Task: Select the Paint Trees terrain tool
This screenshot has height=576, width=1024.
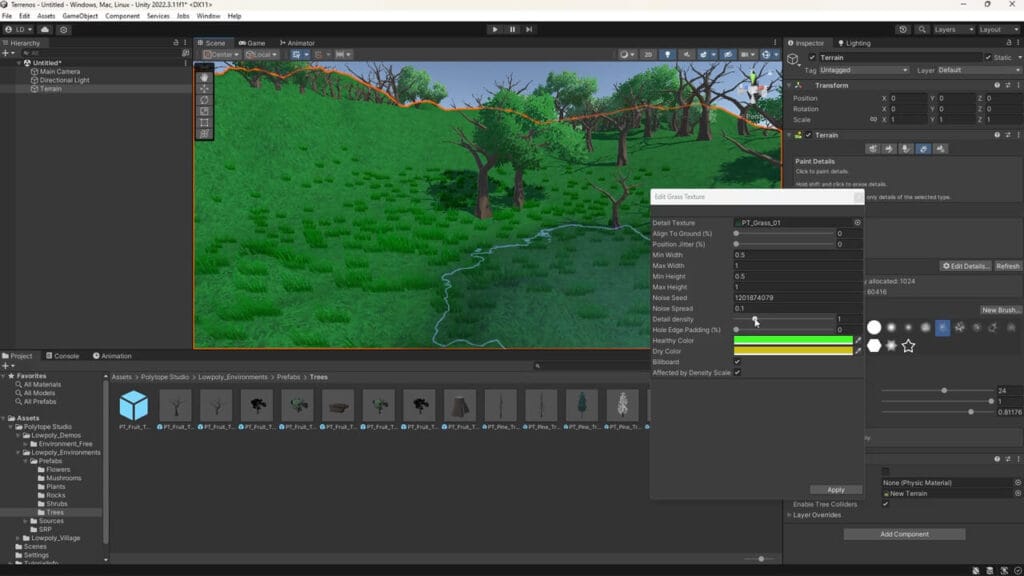Action: (x=906, y=148)
